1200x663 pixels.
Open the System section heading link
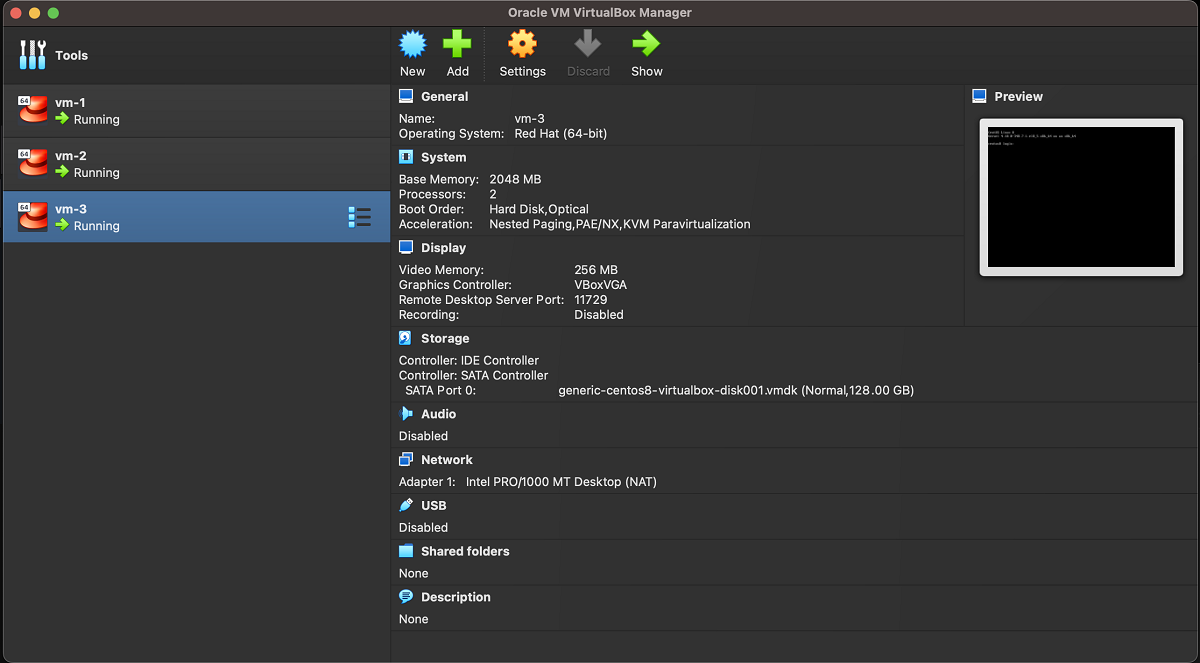pyautogui.click(x=443, y=158)
